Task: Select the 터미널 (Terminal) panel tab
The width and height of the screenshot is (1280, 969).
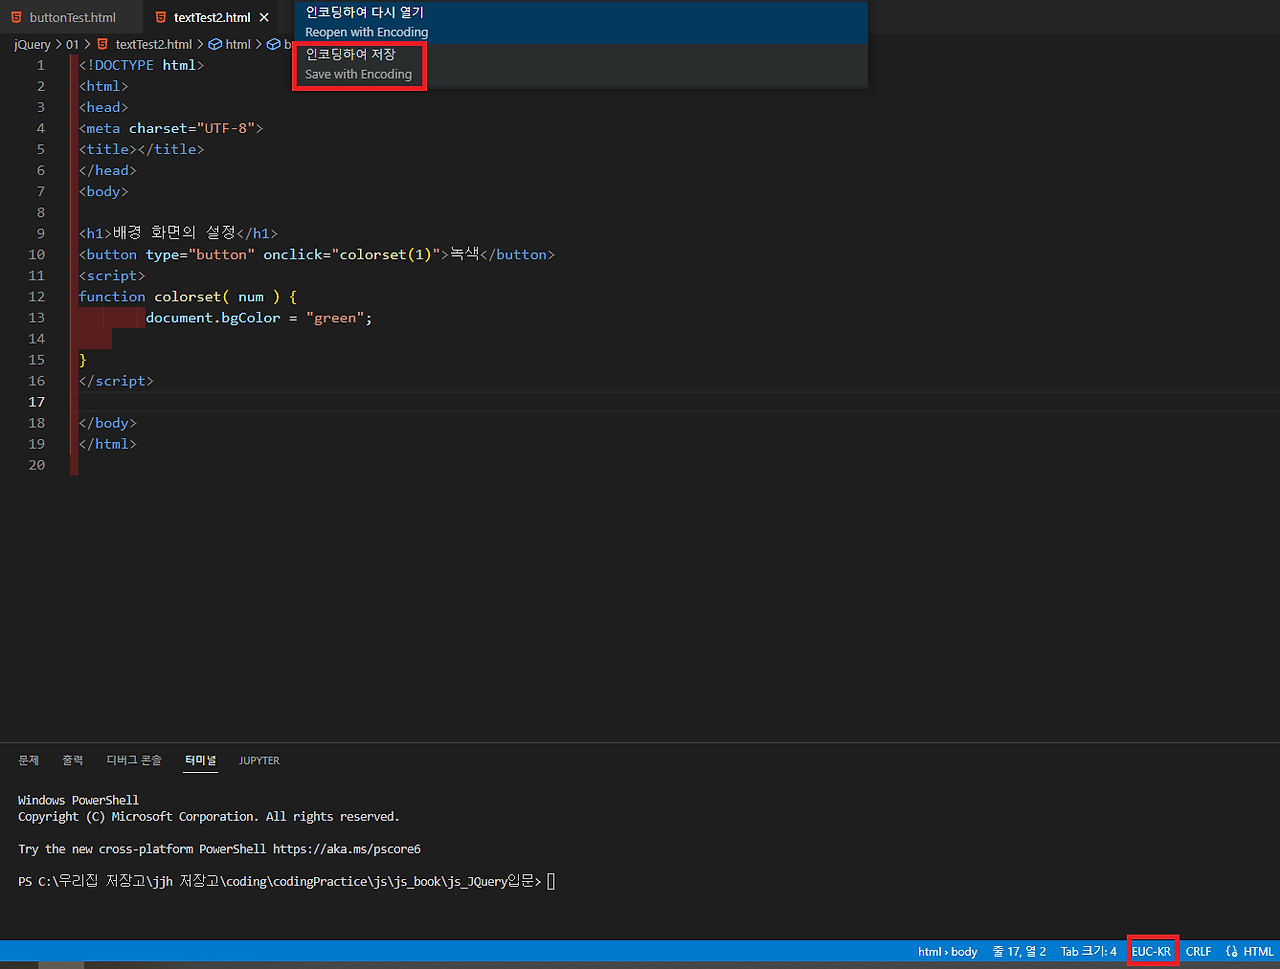Action: click(200, 760)
